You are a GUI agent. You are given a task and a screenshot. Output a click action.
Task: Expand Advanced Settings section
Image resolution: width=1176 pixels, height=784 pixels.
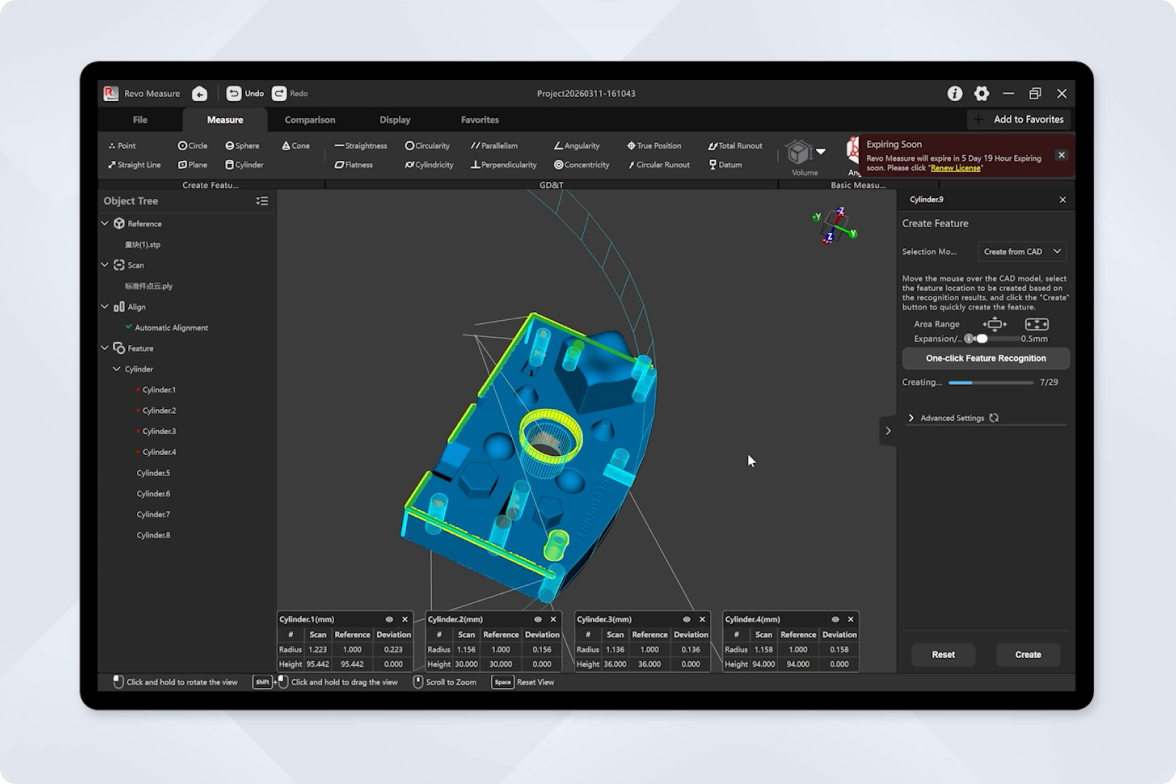(x=911, y=418)
